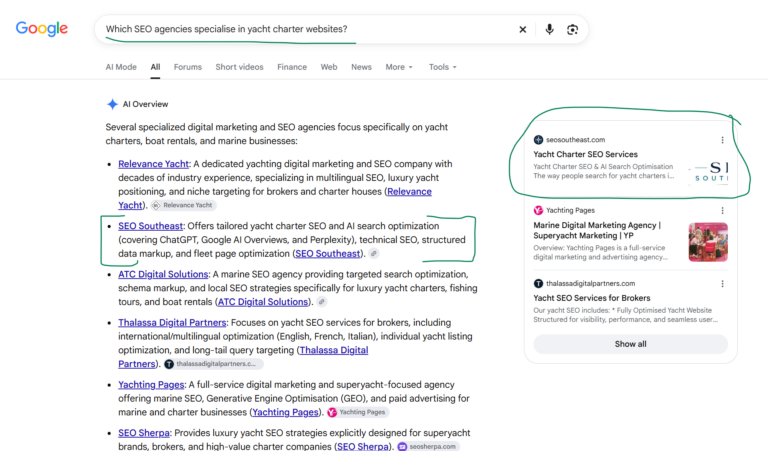Start voice search with microphone icon
Viewport: 768px width, 451px height.
[x=549, y=29]
